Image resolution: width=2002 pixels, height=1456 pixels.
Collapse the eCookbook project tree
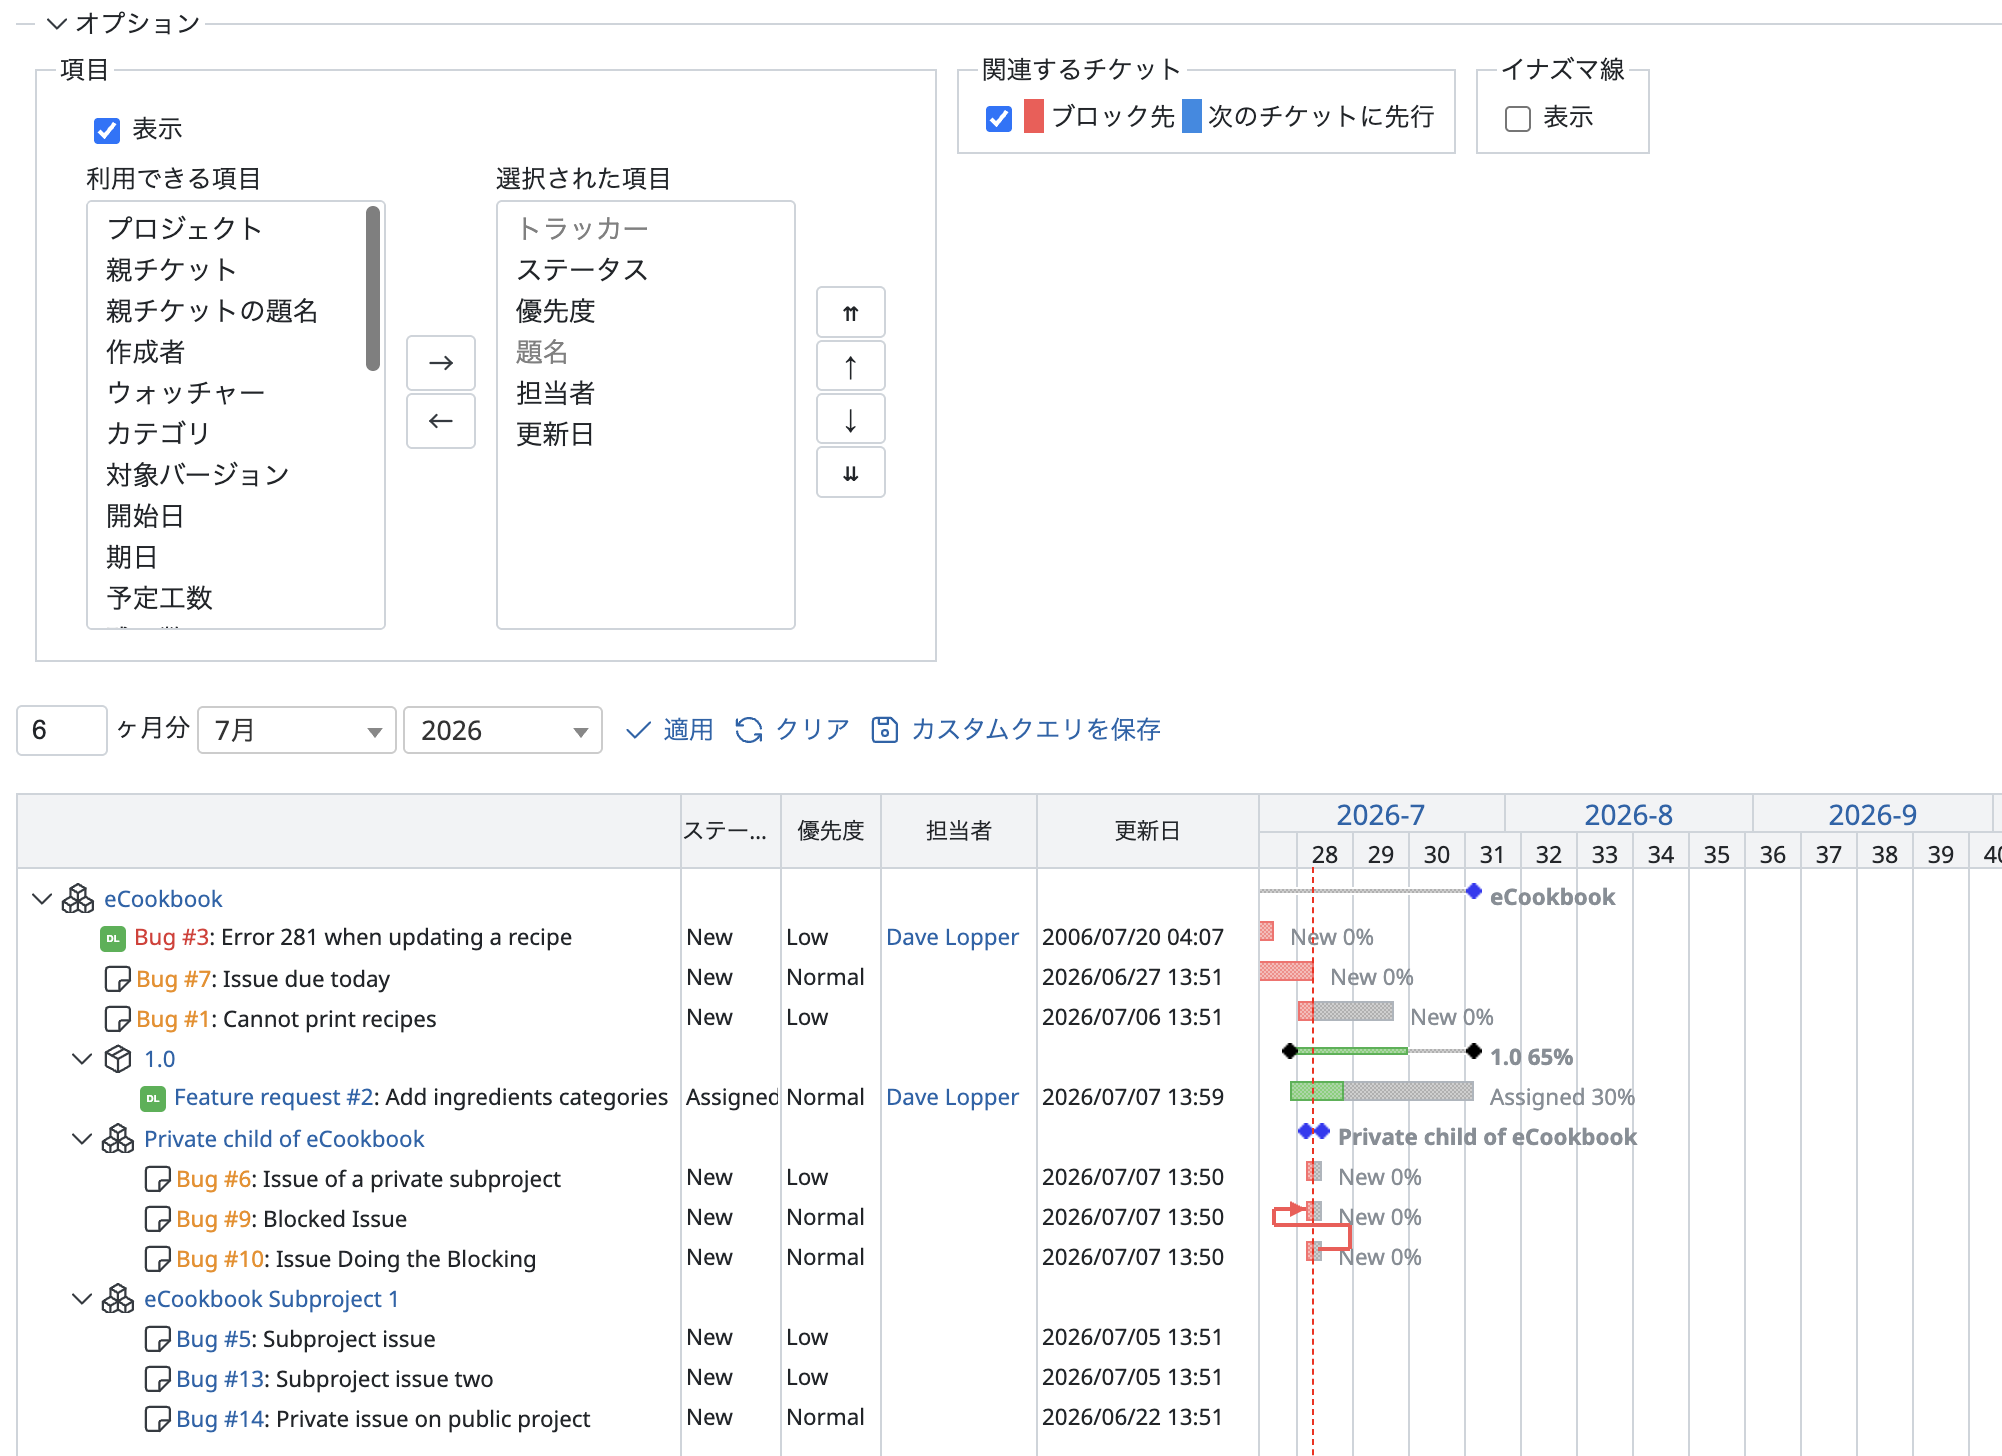pyautogui.click(x=42, y=898)
